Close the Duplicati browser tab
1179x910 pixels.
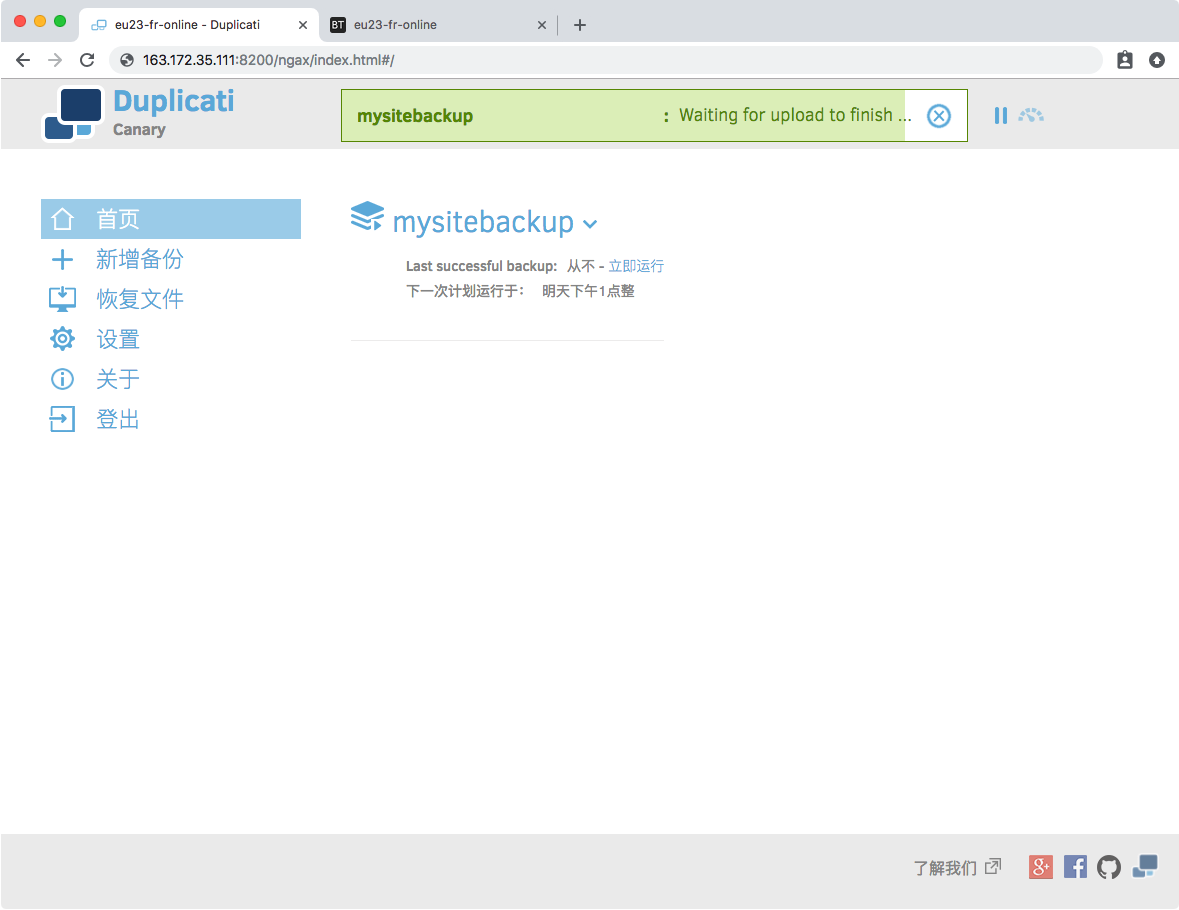tap(303, 25)
